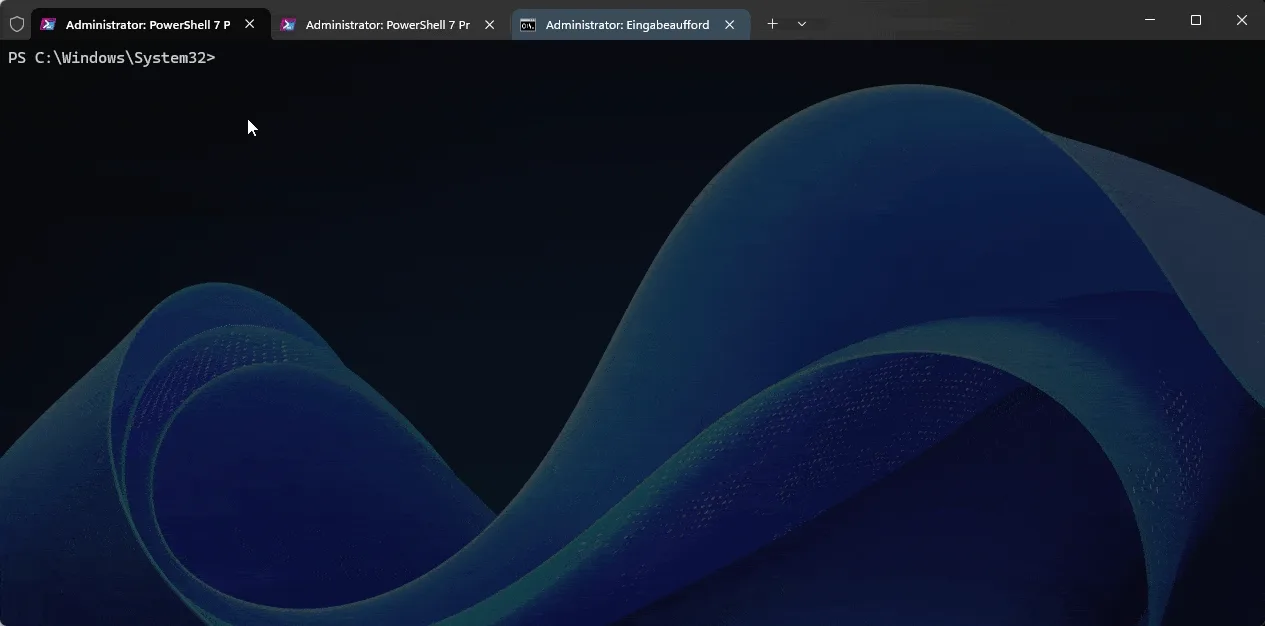1265x626 pixels.
Task: Click the PowerShell icon on the first tab
Action: coord(48,23)
